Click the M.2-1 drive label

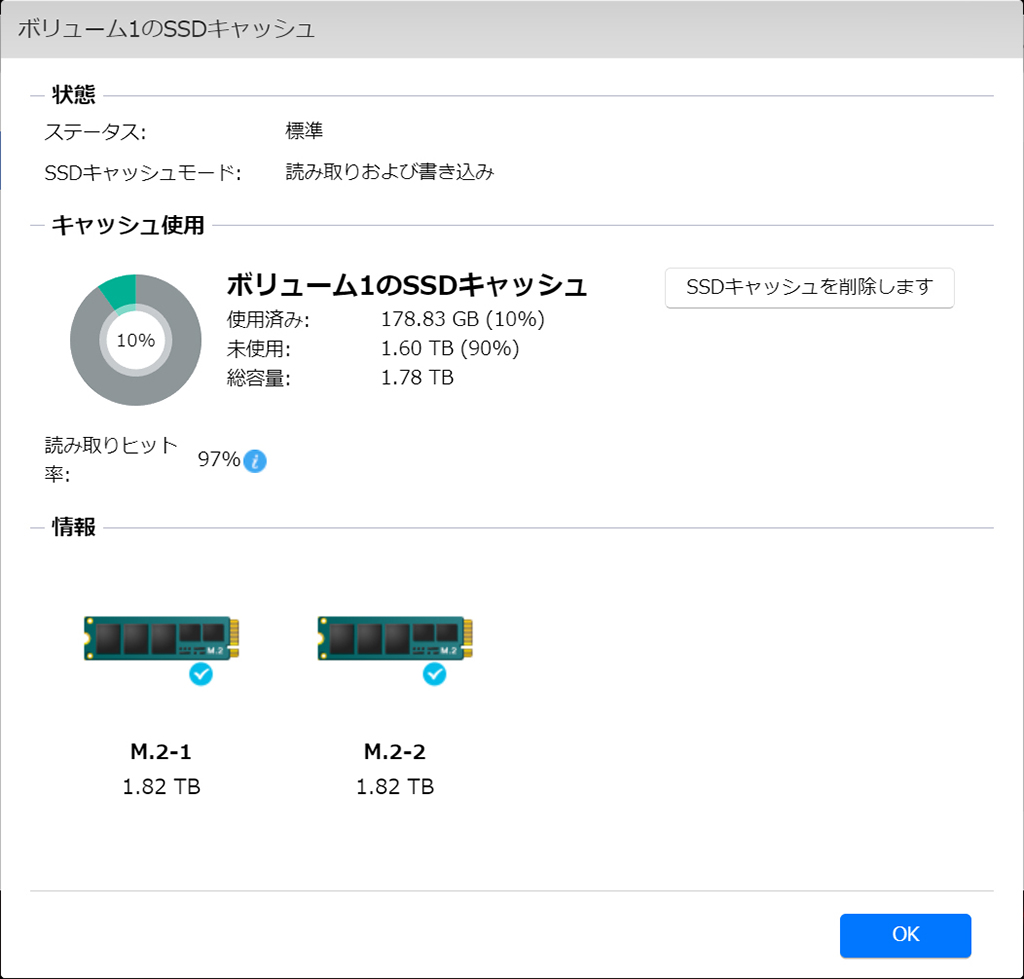[161, 752]
